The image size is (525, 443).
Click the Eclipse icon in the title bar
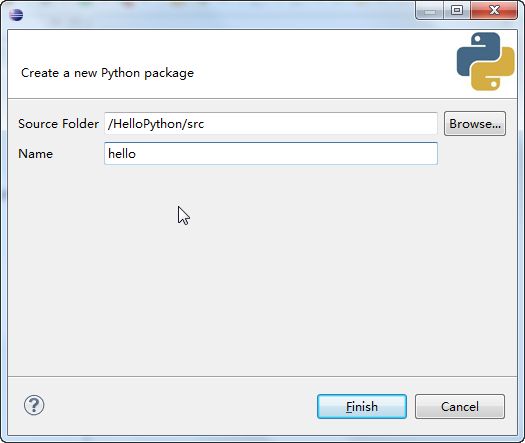(x=16, y=14)
